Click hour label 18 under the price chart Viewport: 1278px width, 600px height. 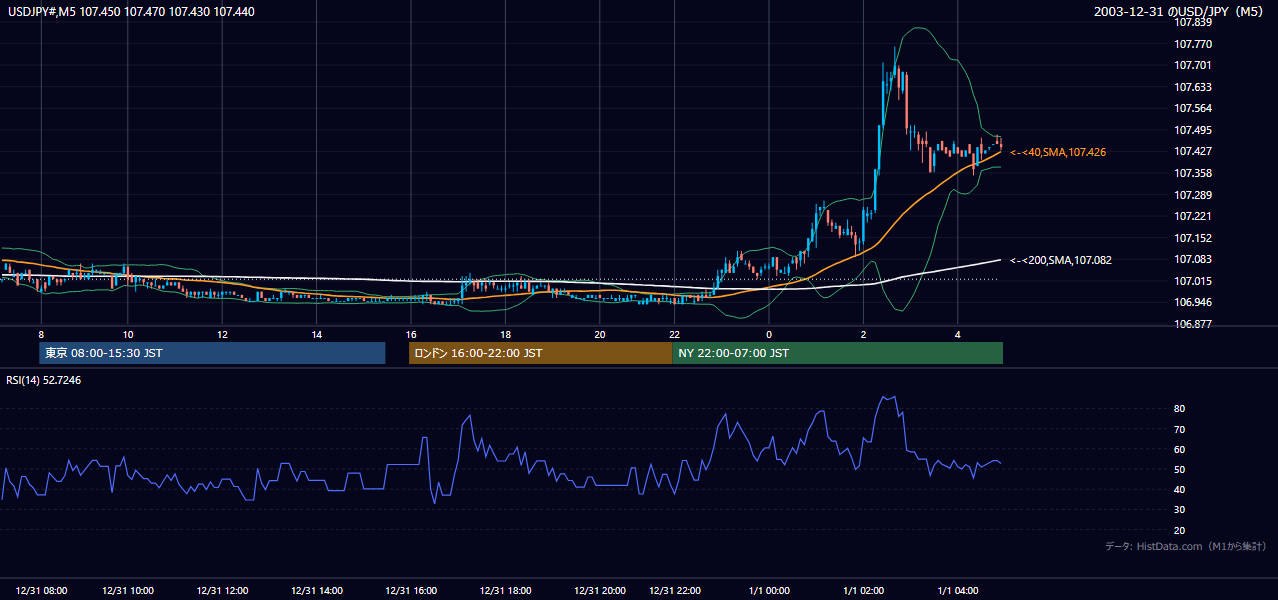(505, 334)
